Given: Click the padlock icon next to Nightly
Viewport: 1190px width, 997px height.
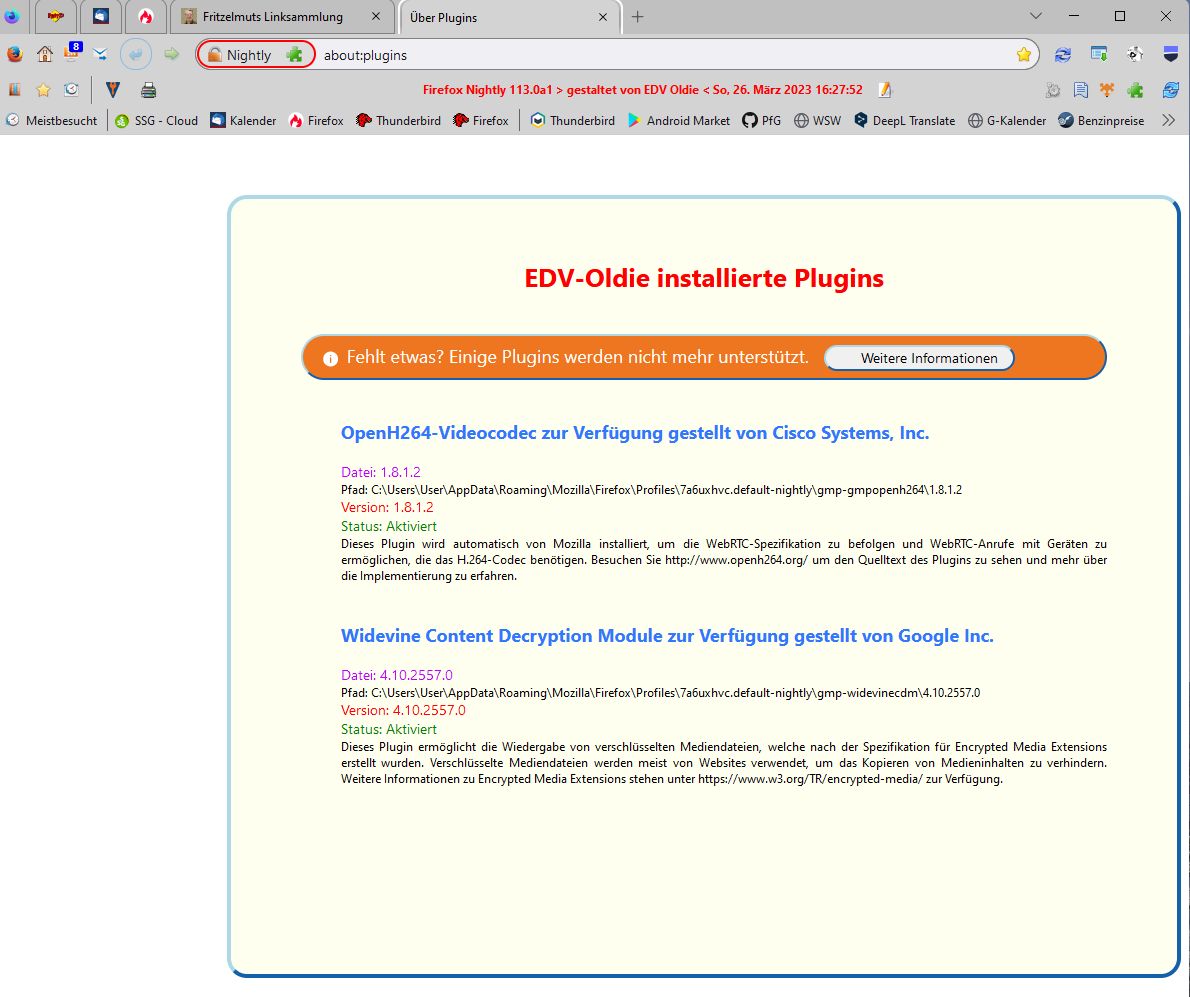Looking at the screenshot, I should pyautogui.click(x=215, y=55).
